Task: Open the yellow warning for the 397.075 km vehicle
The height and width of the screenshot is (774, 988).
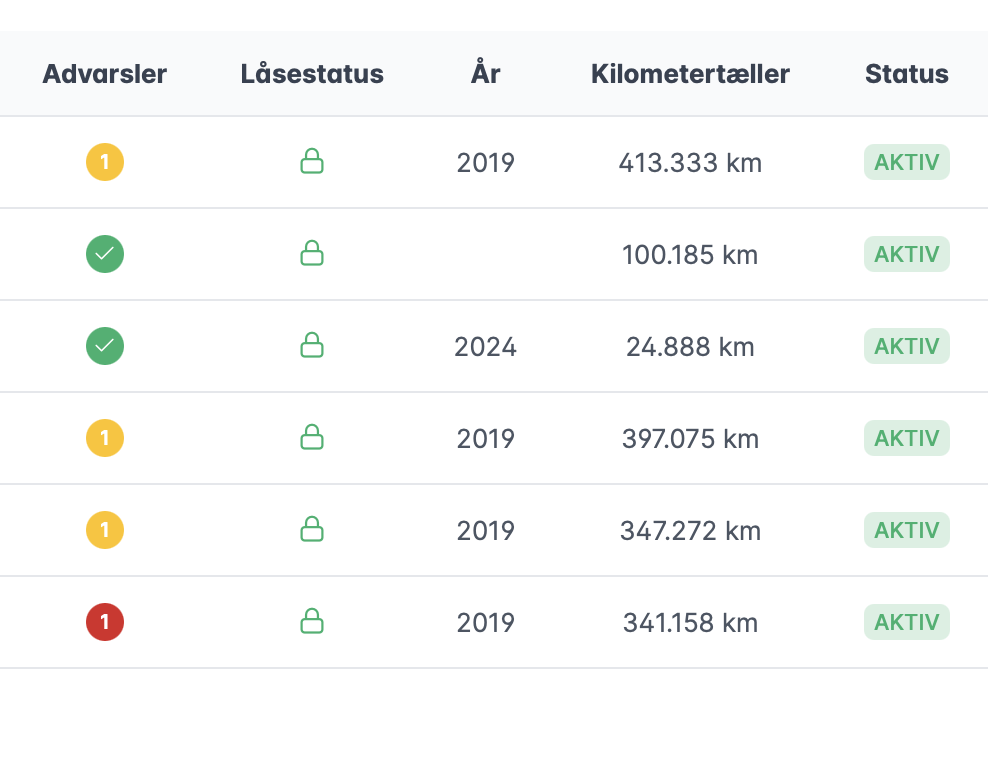Action: 105,438
